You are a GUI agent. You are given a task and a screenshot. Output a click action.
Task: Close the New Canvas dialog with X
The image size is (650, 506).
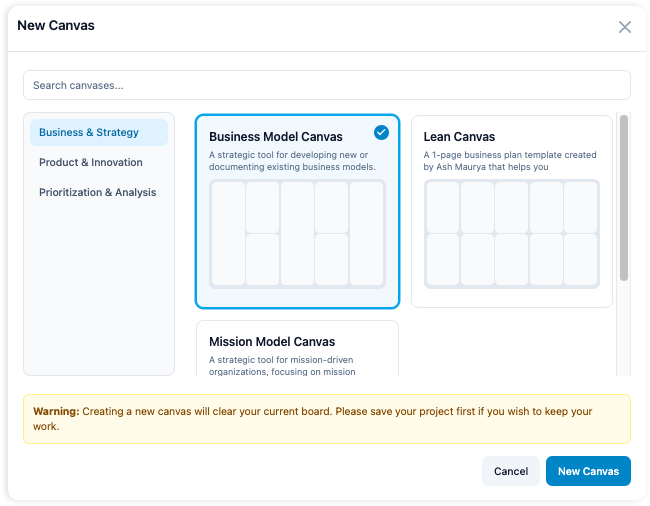click(625, 27)
